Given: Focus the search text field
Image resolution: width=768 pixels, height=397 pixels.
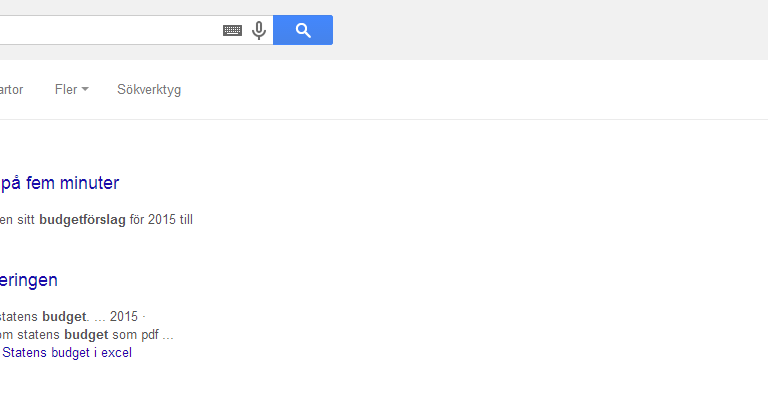Looking at the screenshot, I should click(110, 30).
